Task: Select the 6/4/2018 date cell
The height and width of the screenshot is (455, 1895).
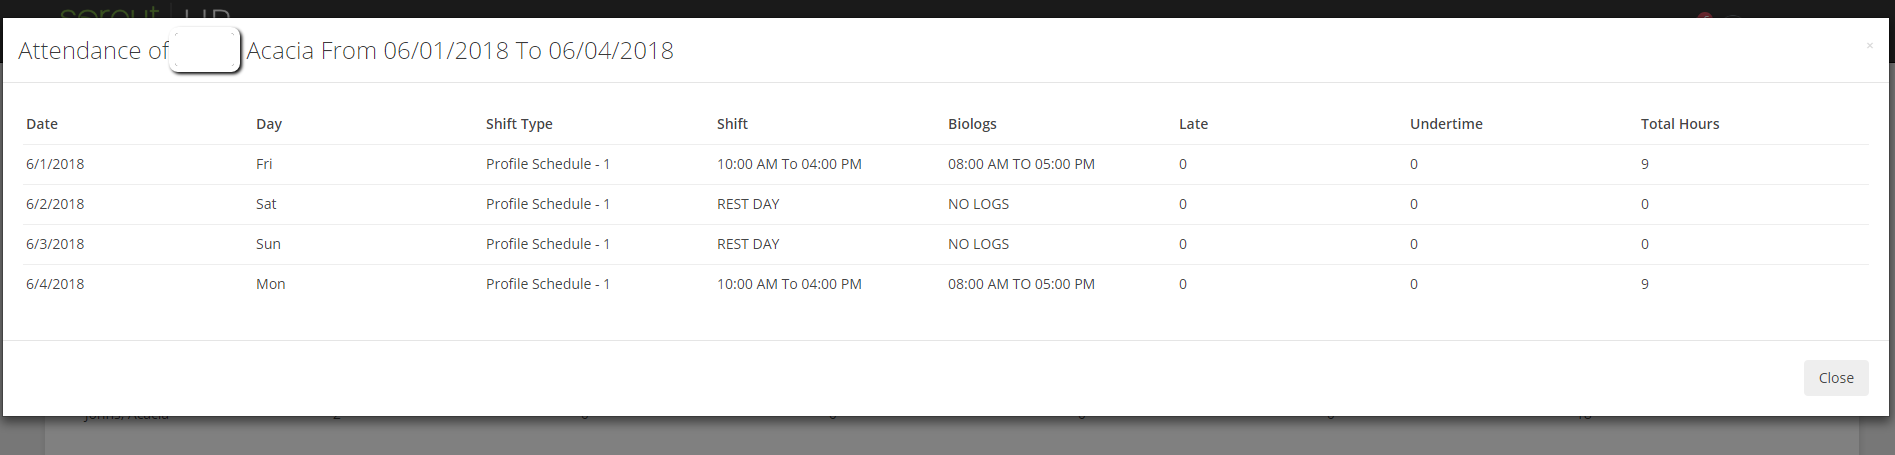Action: click(55, 284)
